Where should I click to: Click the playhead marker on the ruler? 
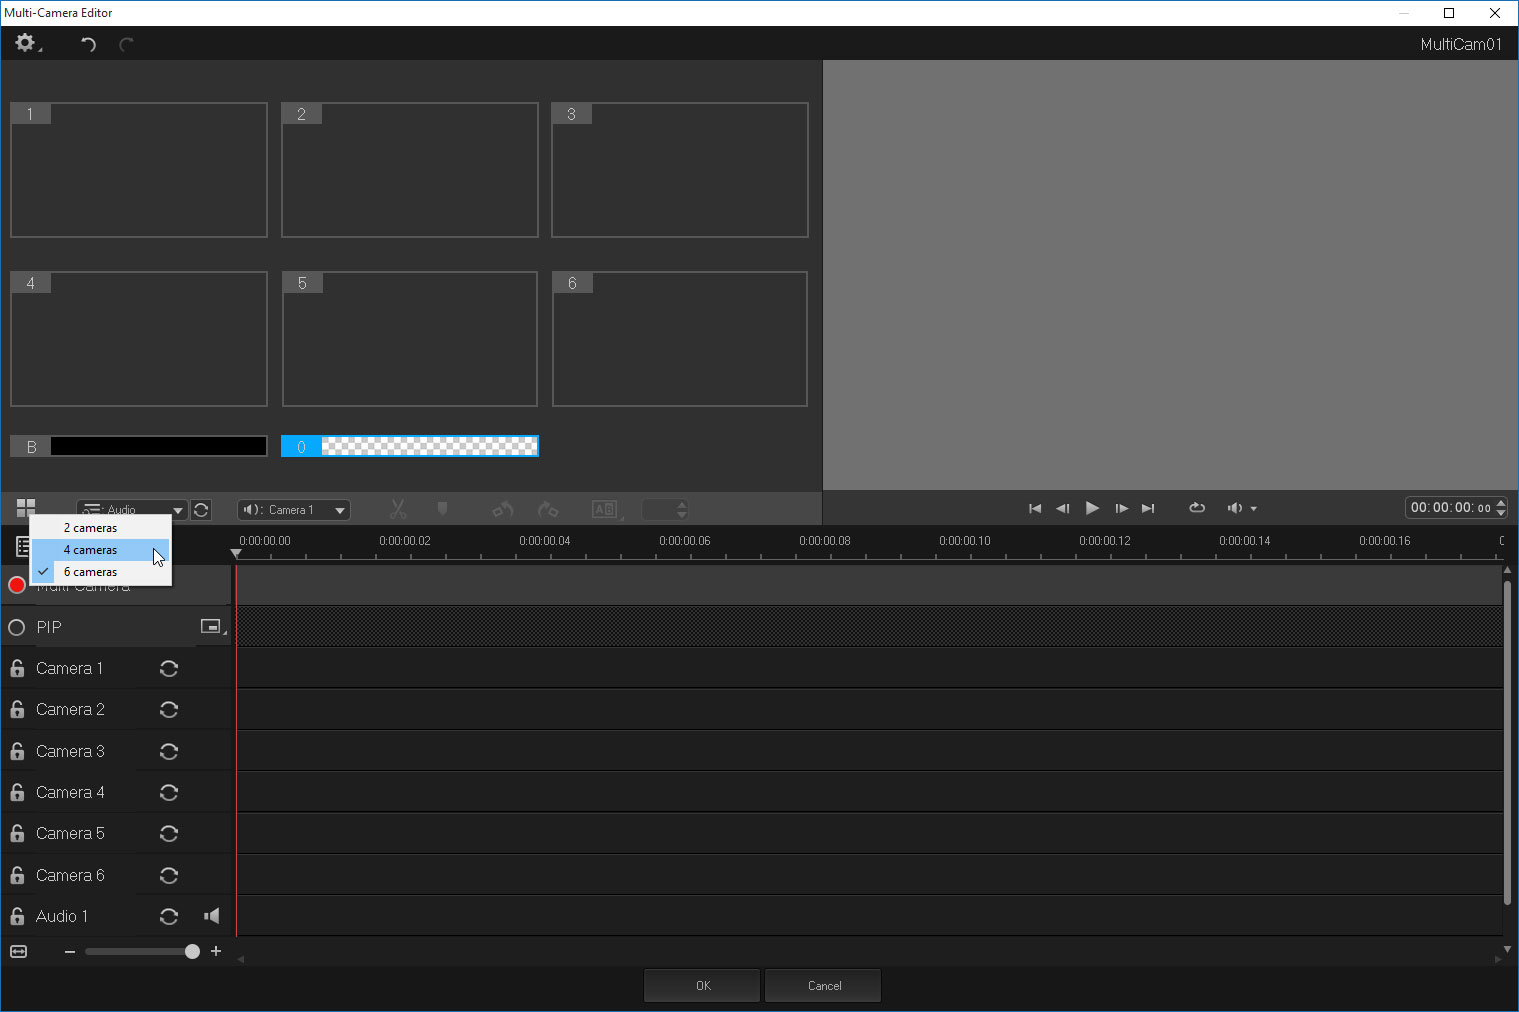[x=236, y=553]
